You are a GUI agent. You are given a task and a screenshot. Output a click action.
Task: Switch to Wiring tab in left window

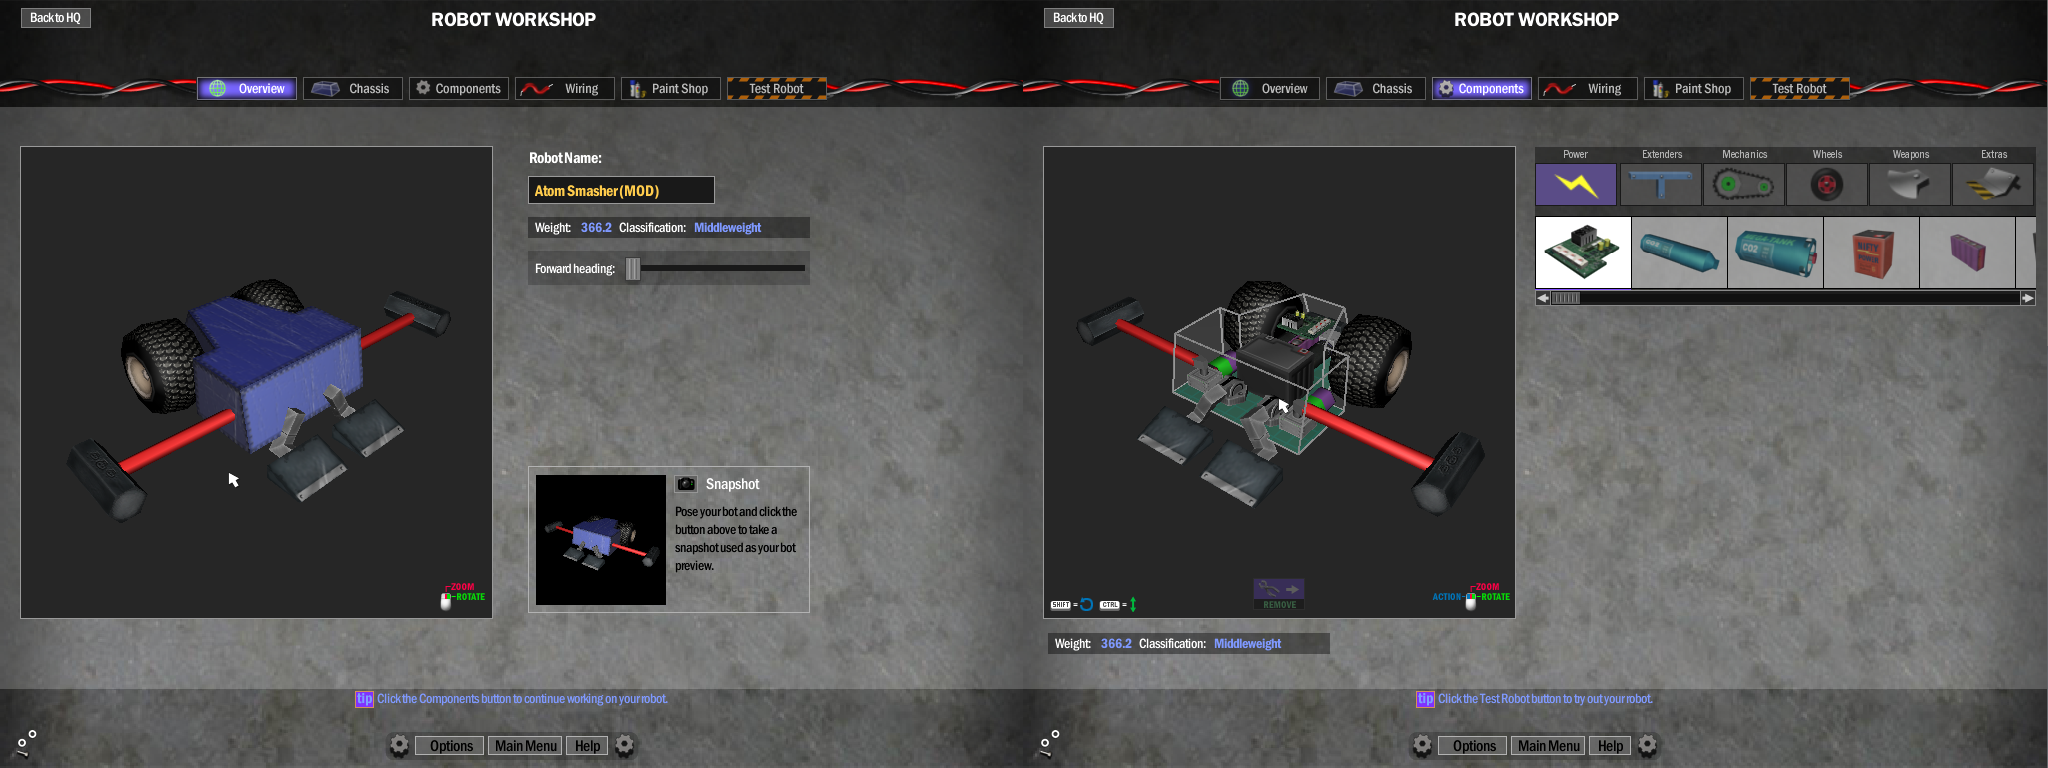(x=565, y=89)
